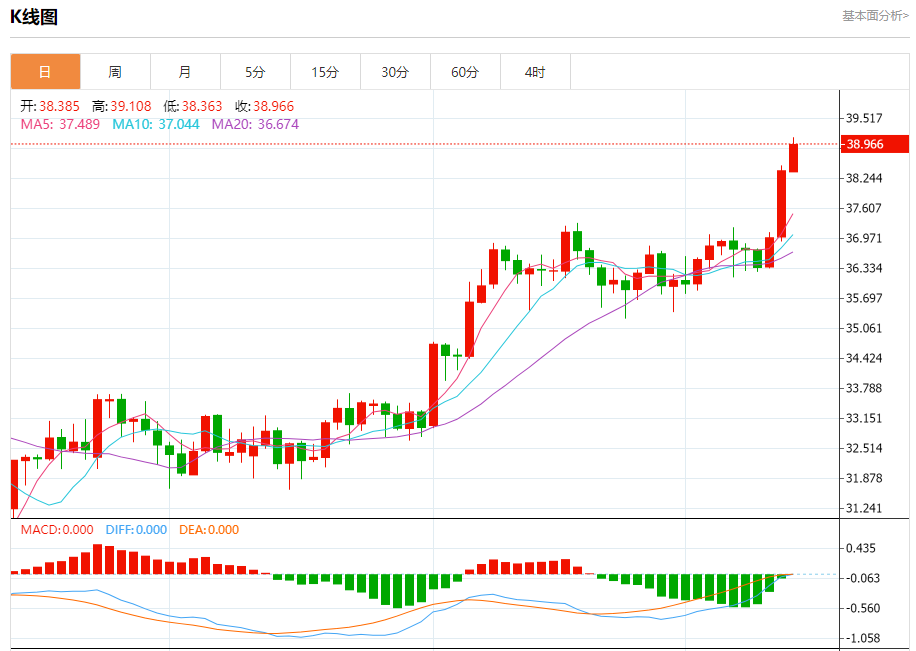Click the MACD value label
The height and width of the screenshot is (651, 916).
(x=58, y=530)
